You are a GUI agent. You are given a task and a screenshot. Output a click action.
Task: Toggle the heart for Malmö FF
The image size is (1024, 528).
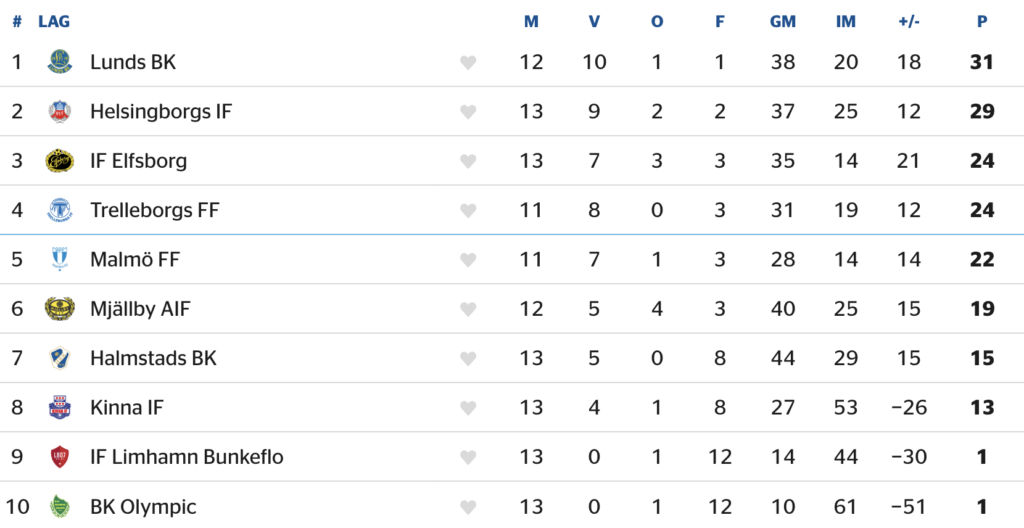click(468, 260)
